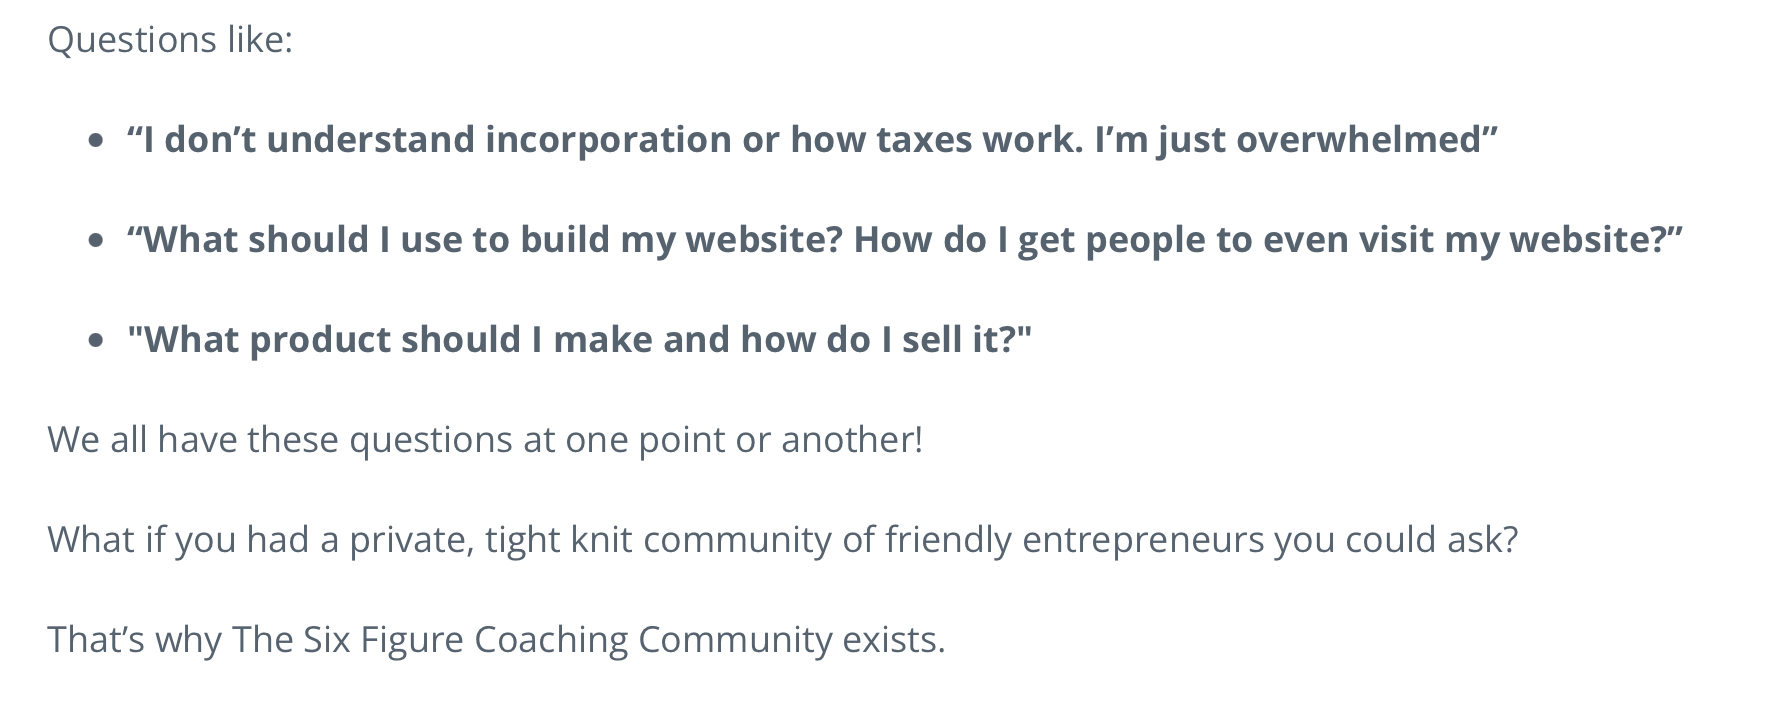Click the bullet dot before 'What should I use'
The width and height of the screenshot is (1772, 712).
coord(96,241)
